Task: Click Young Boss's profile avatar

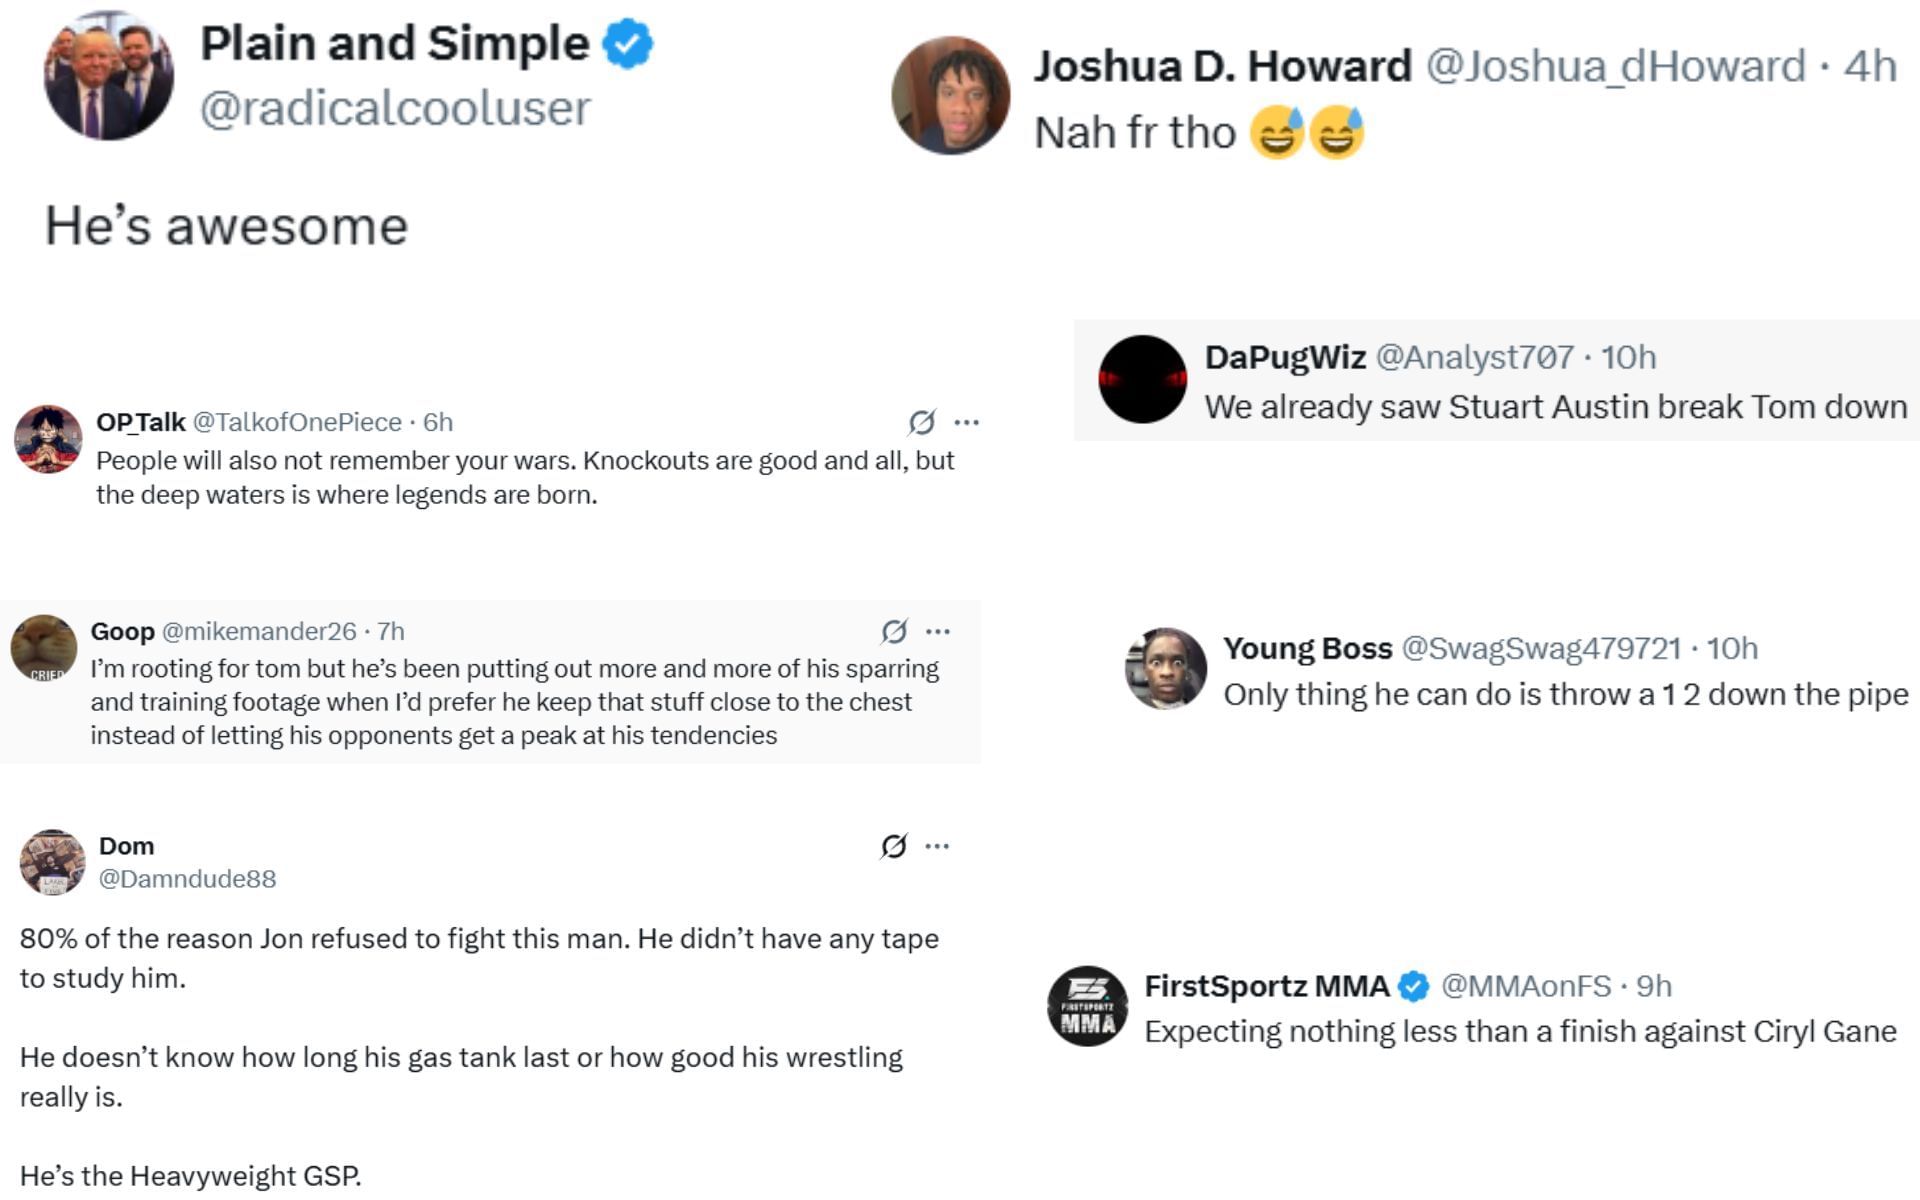Action: [1166, 668]
